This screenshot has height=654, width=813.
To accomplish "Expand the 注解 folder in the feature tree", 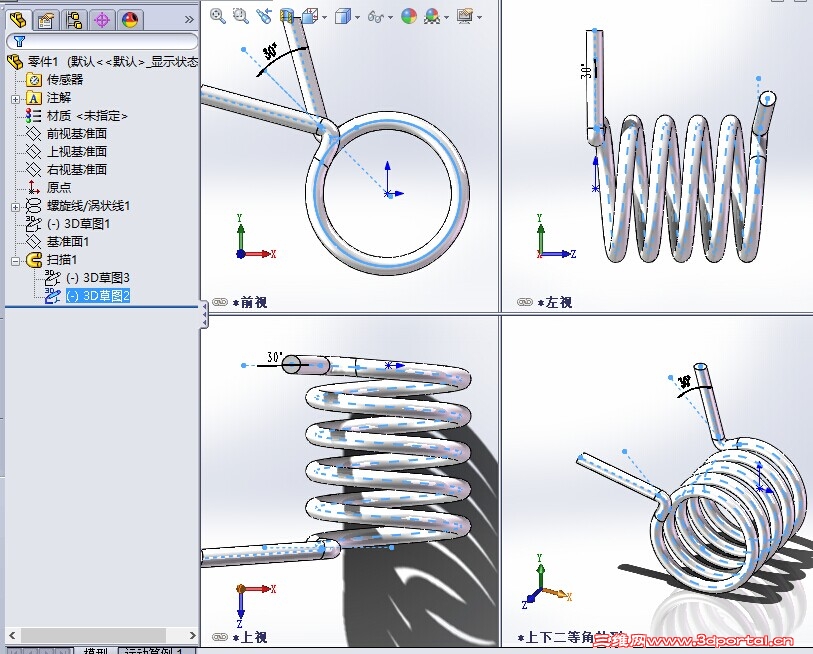I will click(x=15, y=99).
